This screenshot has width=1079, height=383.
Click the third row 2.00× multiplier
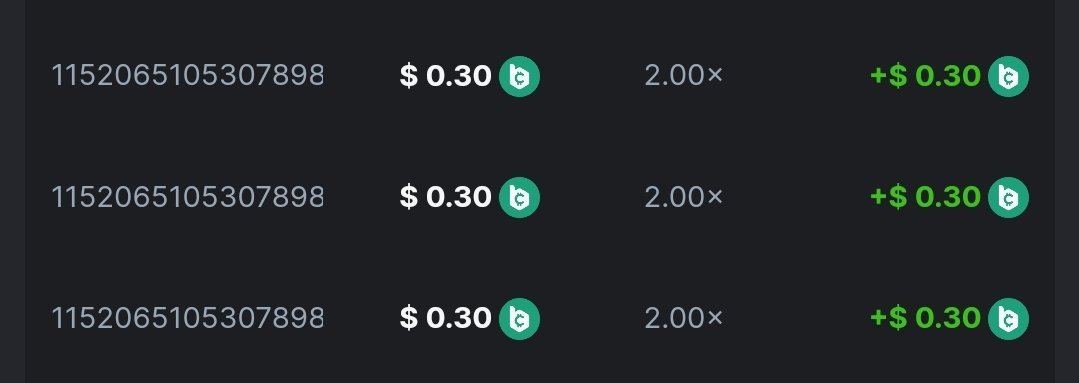click(x=684, y=318)
